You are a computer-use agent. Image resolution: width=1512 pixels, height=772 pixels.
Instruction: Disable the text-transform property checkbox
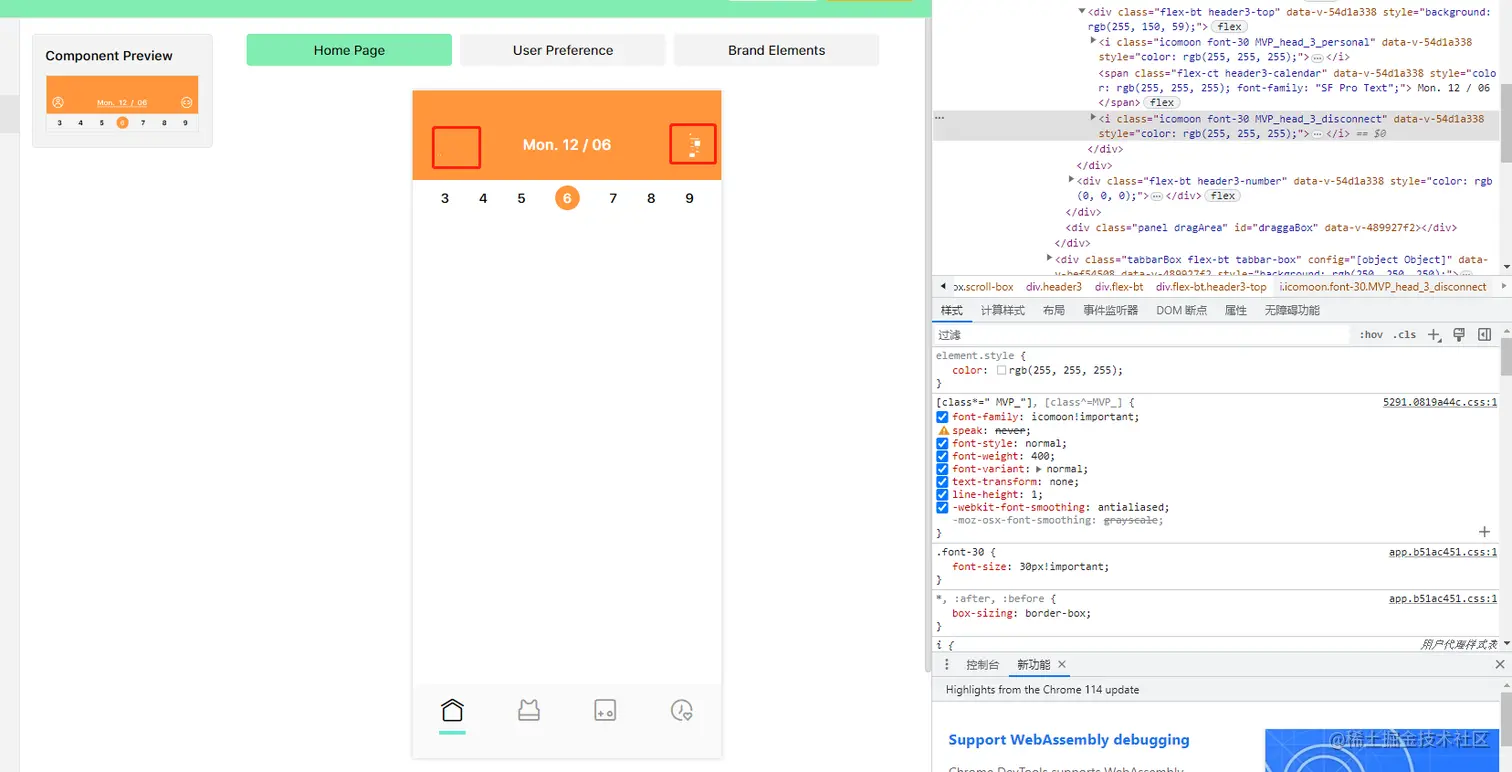tap(943, 482)
